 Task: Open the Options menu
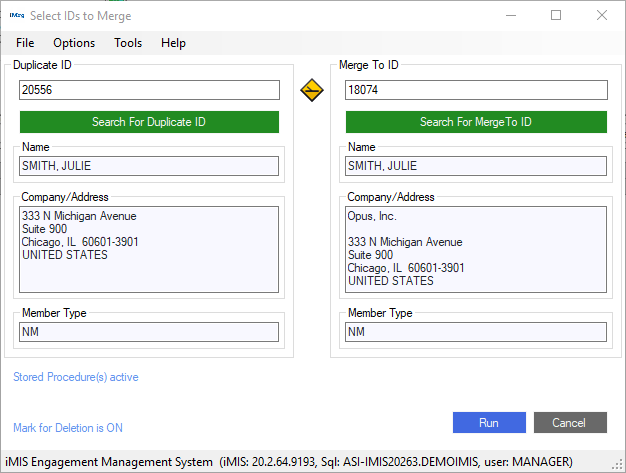pyautogui.click(x=74, y=43)
